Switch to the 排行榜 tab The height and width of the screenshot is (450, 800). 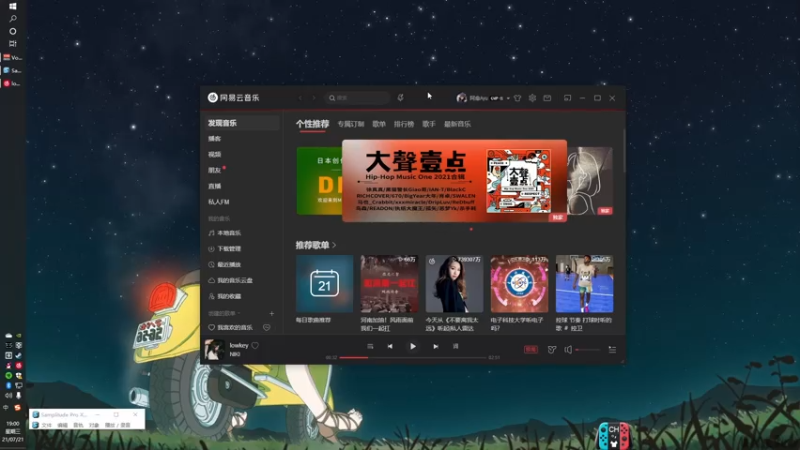point(404,124)
